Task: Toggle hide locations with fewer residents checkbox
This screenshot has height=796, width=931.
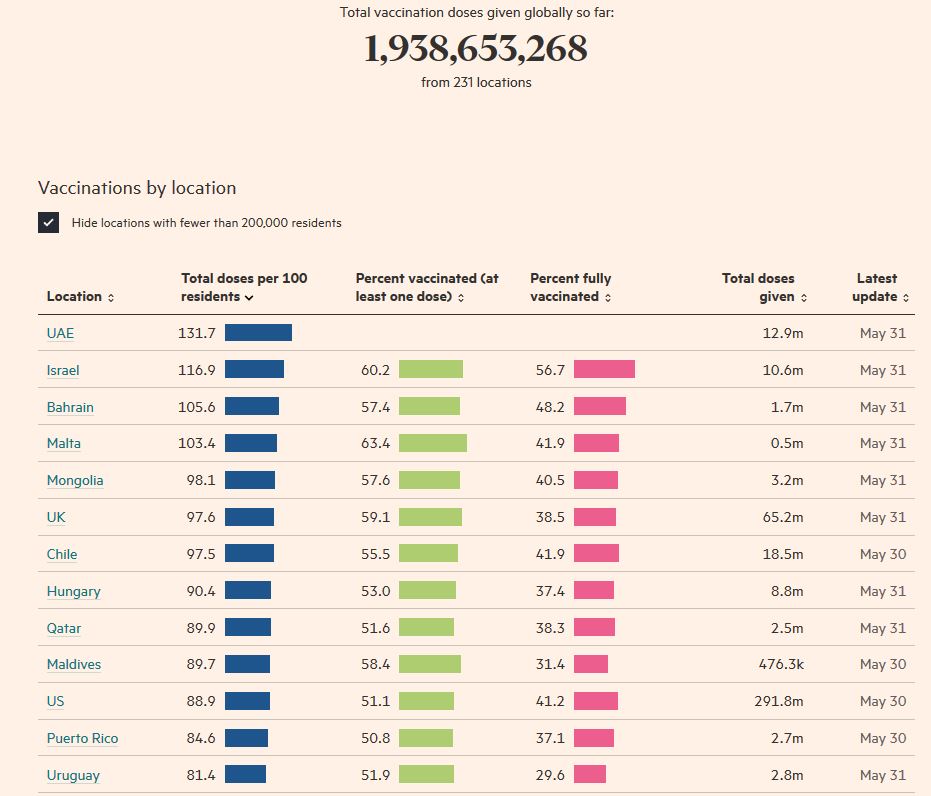Action: (49, 223)
